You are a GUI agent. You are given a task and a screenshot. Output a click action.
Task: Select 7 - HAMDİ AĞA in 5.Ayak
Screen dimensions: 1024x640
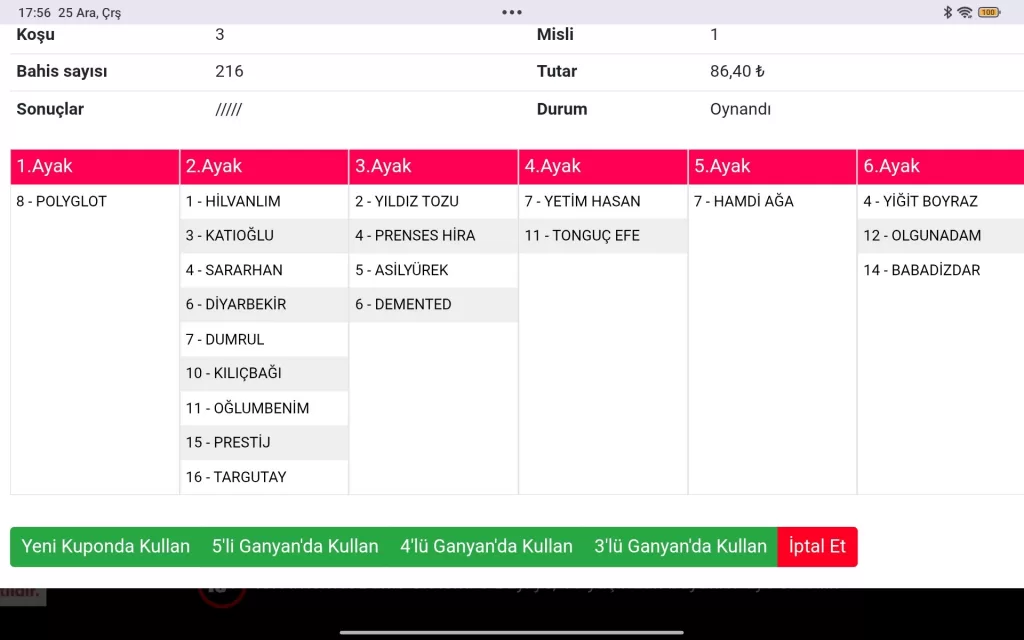pyautogui.click(x=744, y=201)
